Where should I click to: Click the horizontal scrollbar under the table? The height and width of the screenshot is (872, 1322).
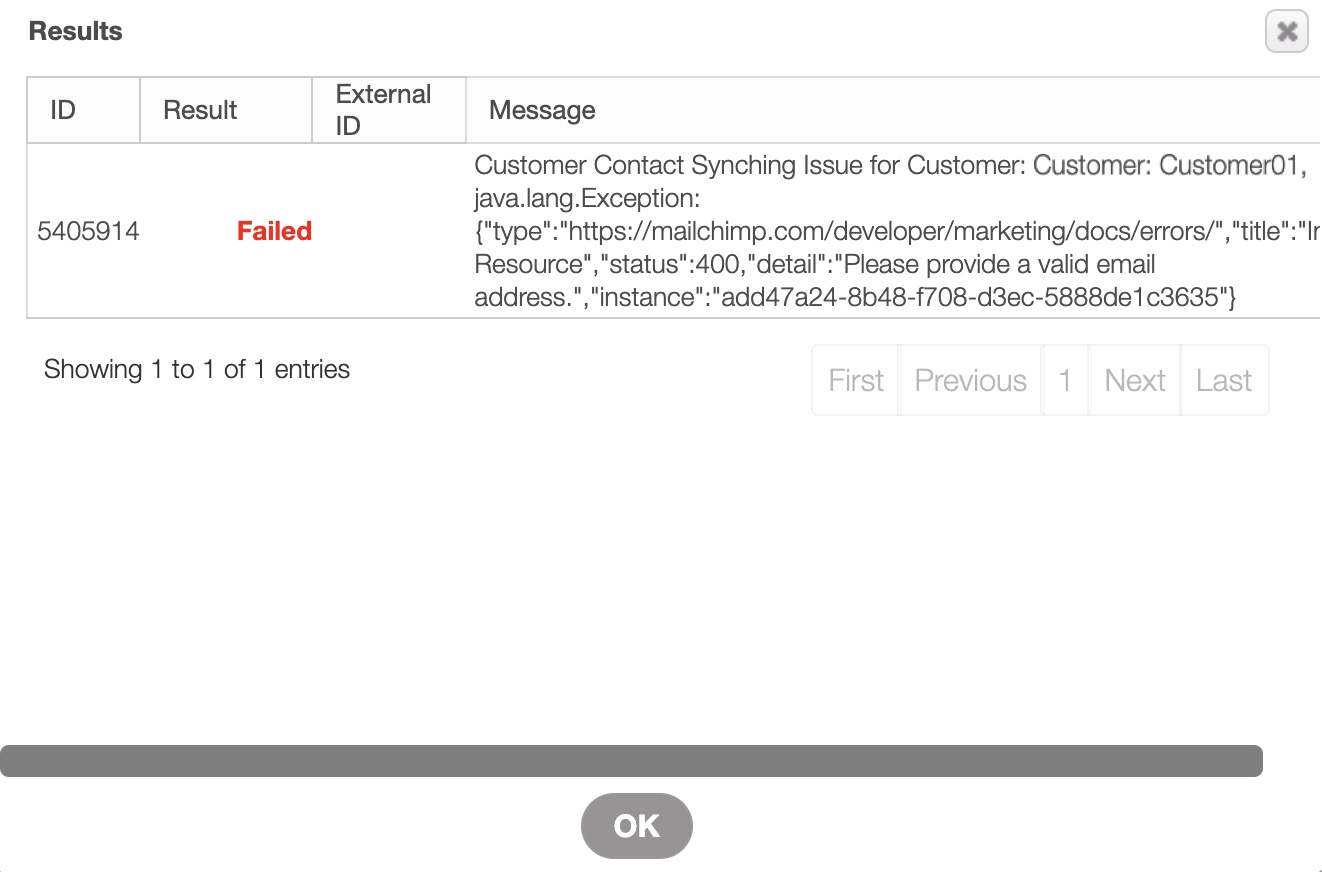630,761
